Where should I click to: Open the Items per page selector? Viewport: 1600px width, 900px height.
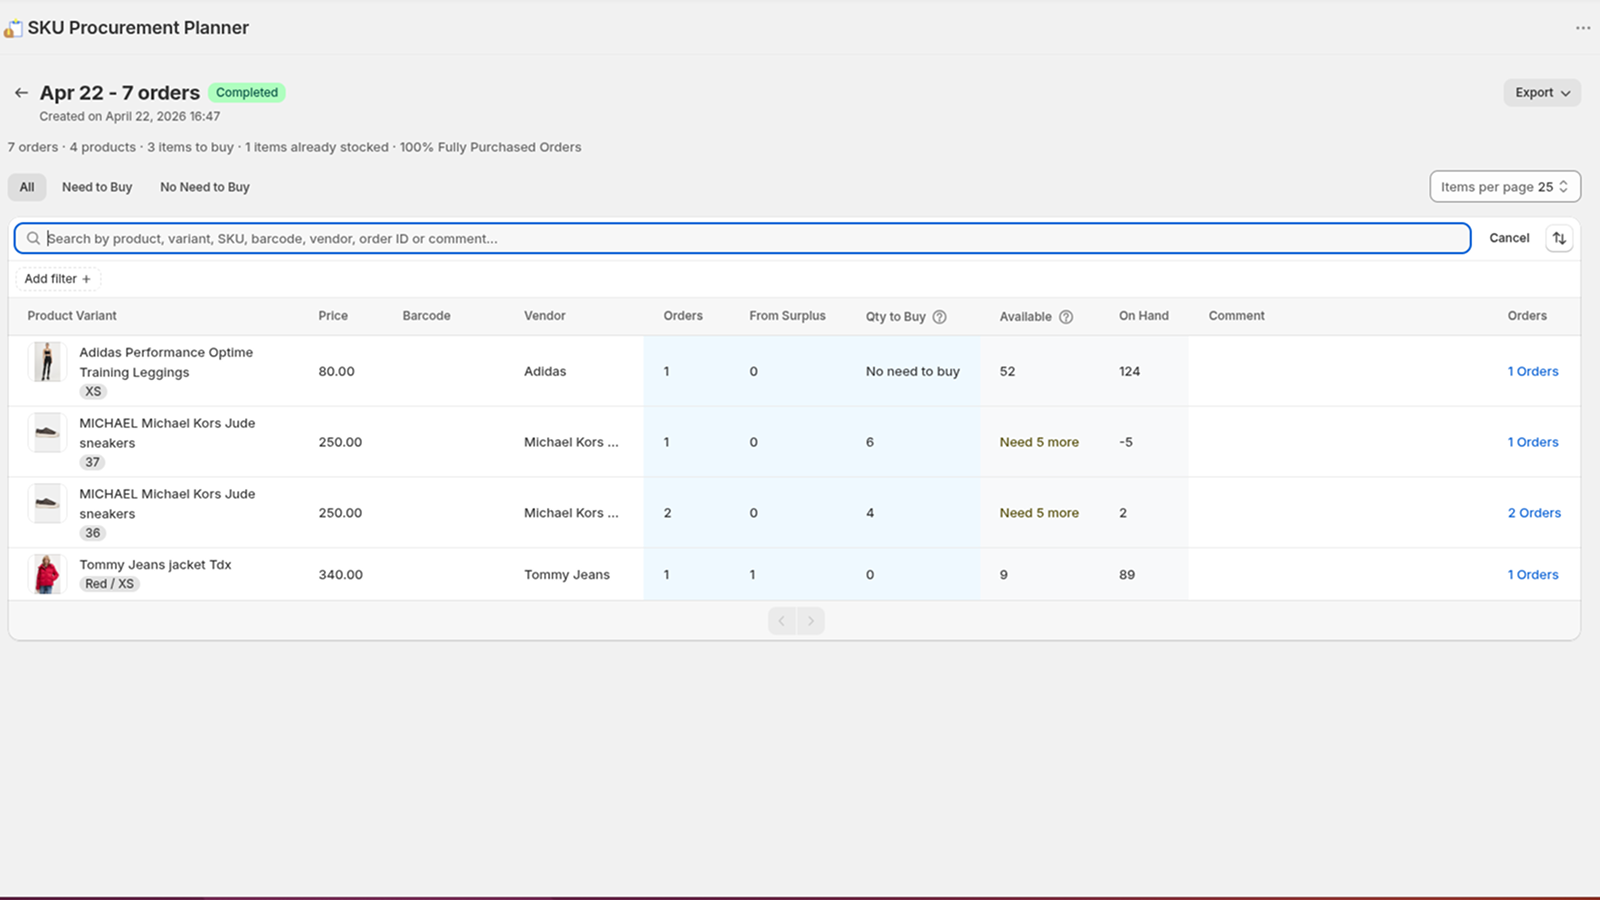(x=1504, y=187)
